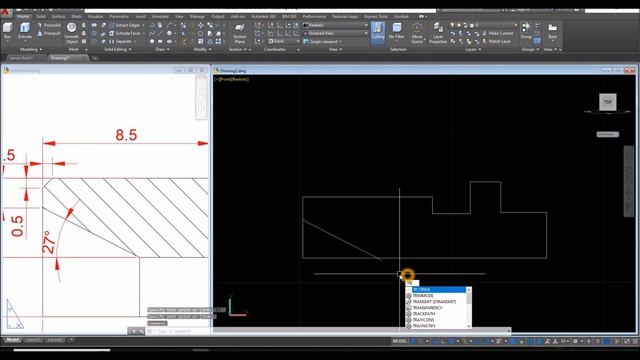Switch to the Mesh ribbon tab
The width and height of the screenshot is (640, 360).
[x=76, y=16]
